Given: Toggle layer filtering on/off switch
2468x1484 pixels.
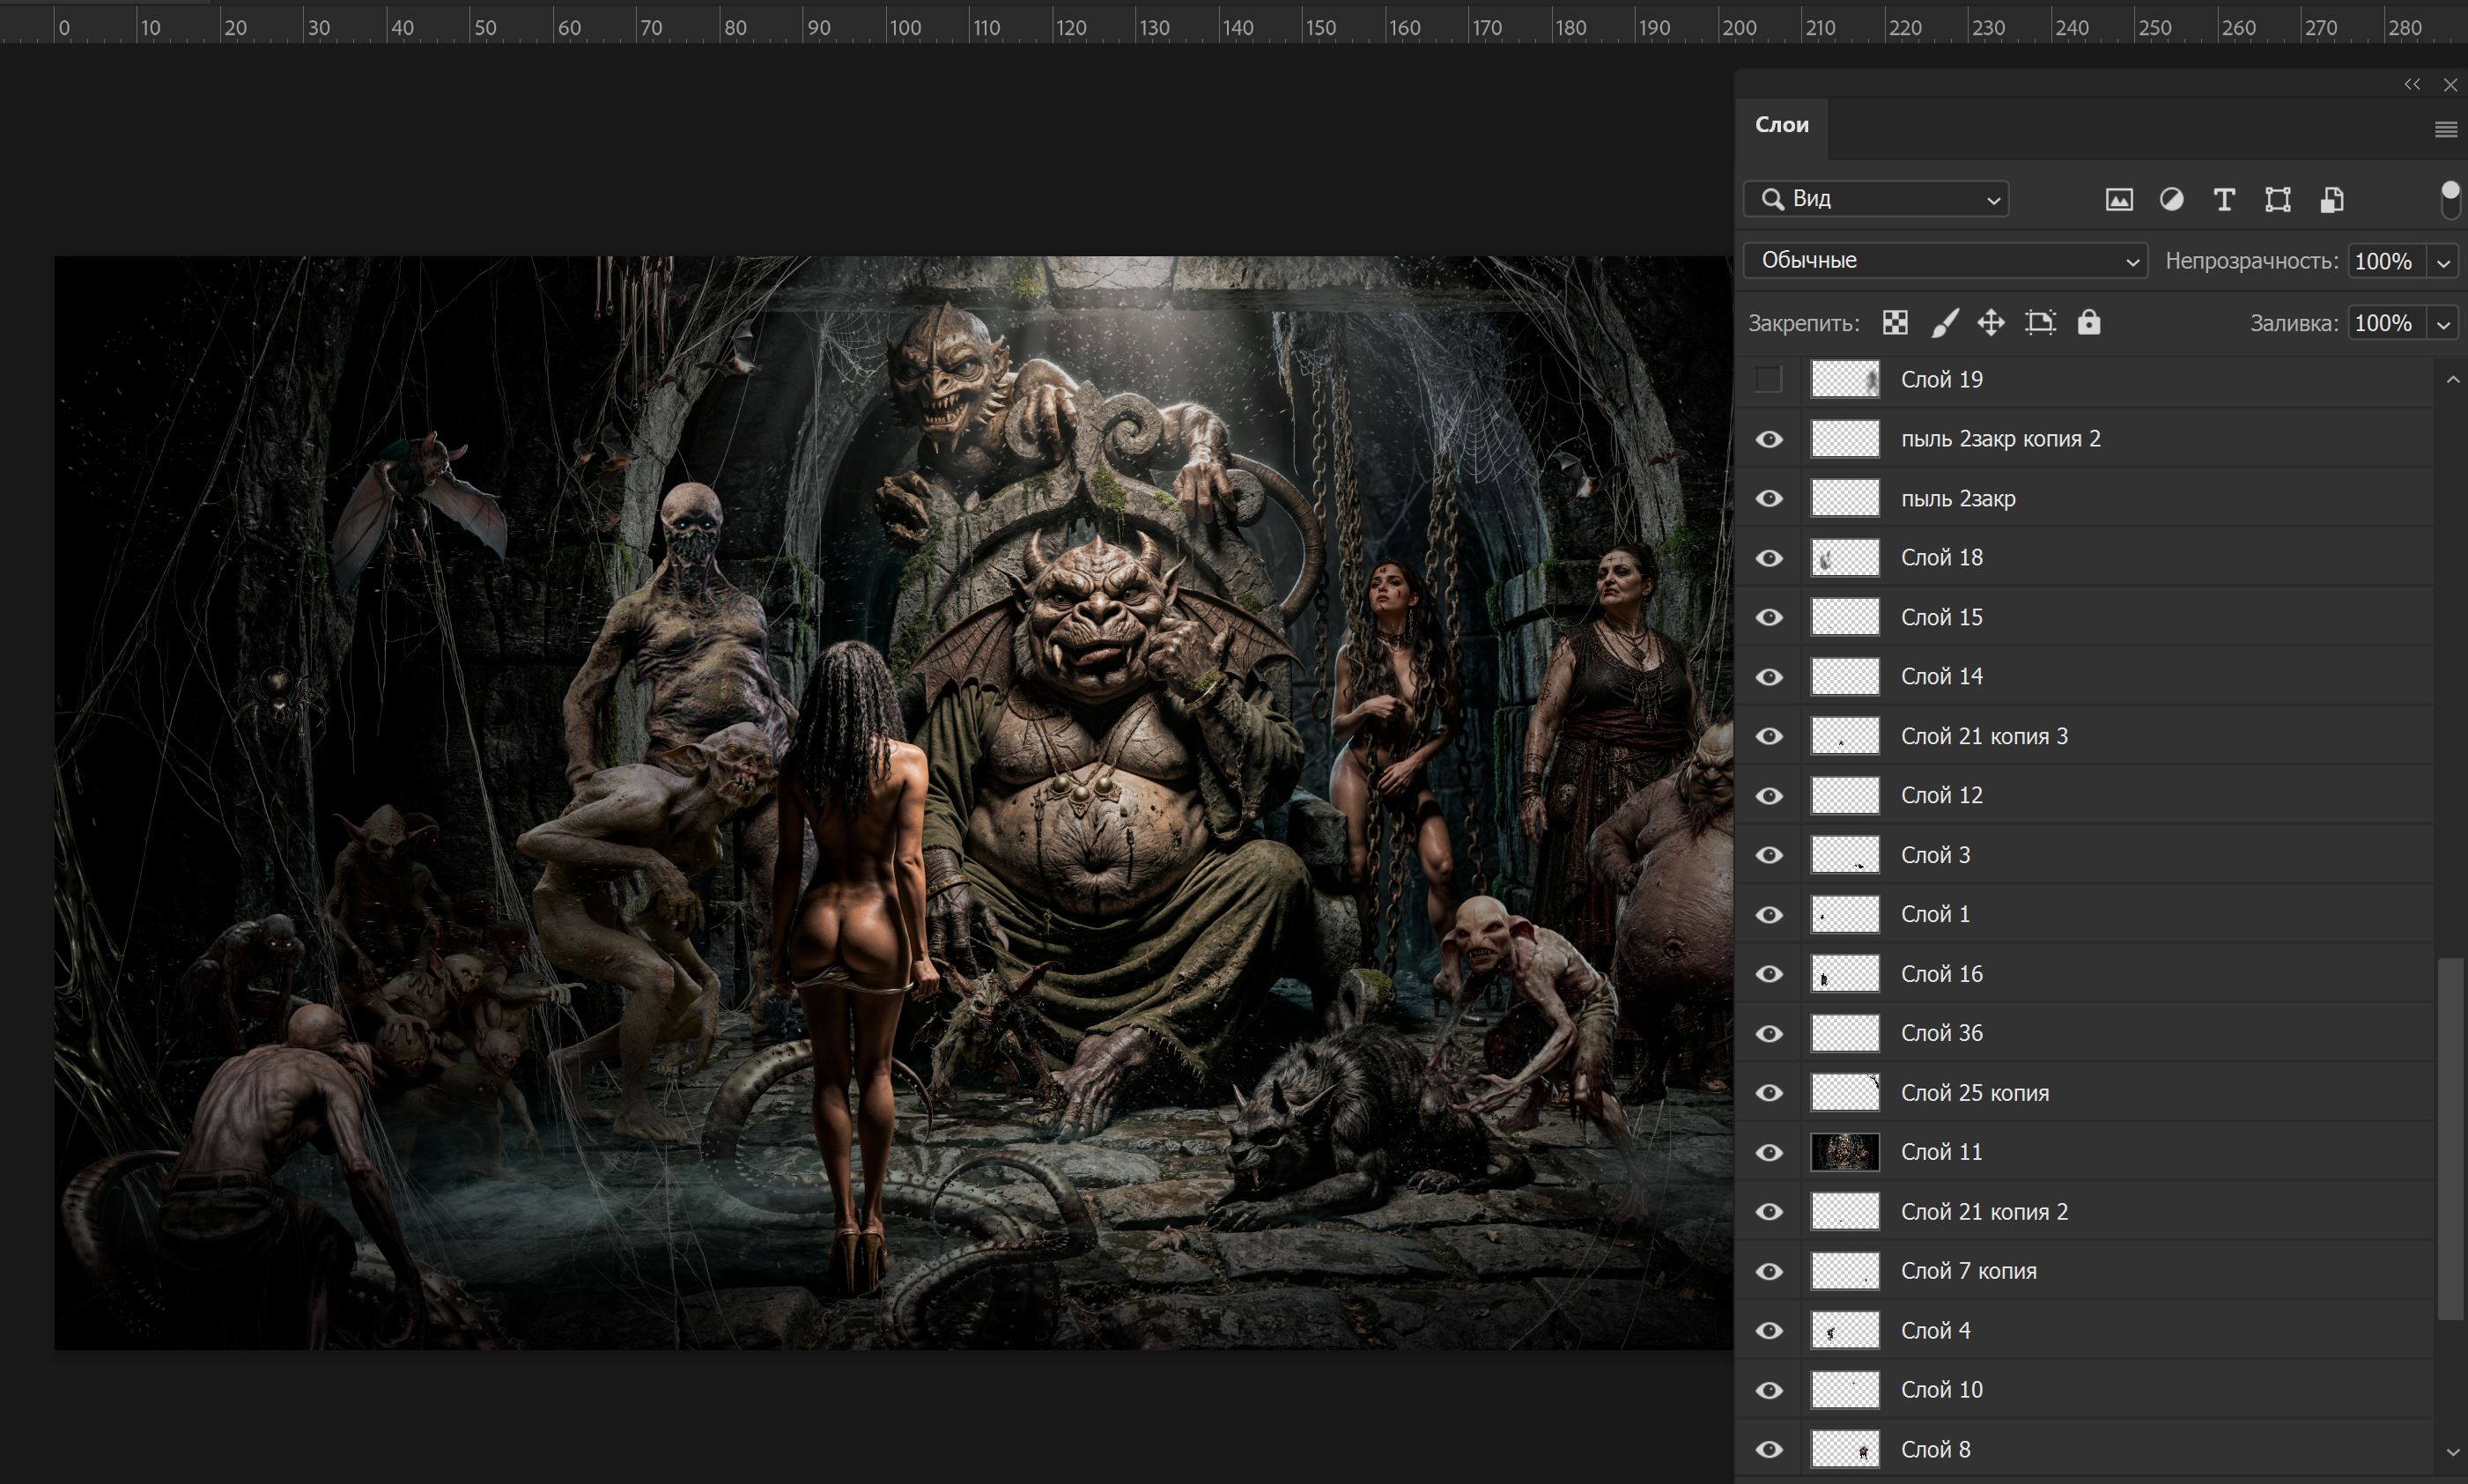Looking at the screenshot, I should click(2450, 199).
